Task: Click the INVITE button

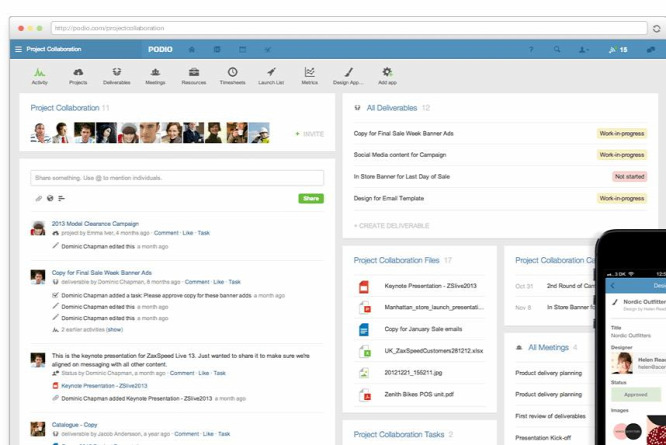Action: click(310, 134)
